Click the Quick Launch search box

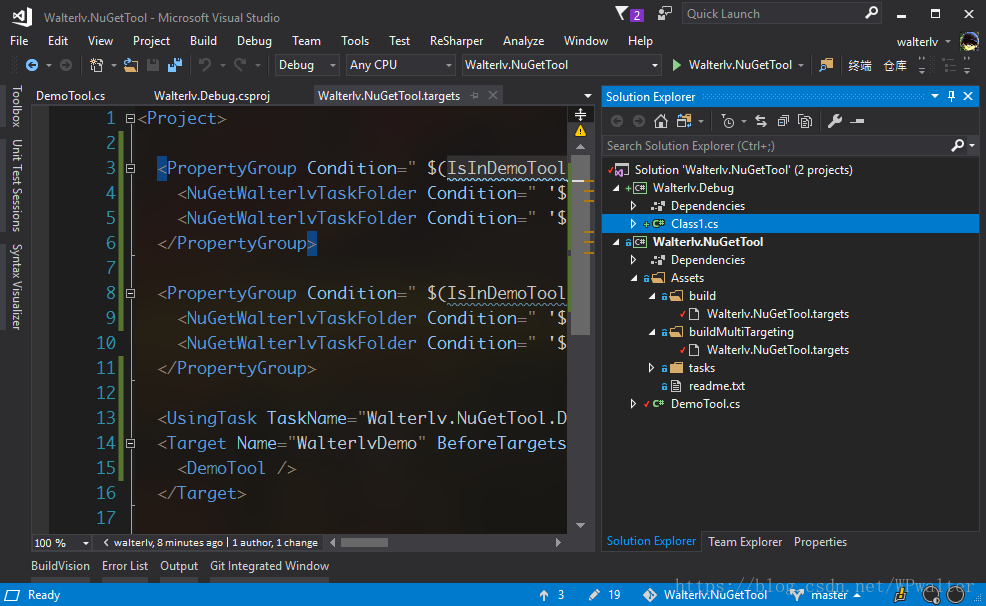tap(781, 13)
